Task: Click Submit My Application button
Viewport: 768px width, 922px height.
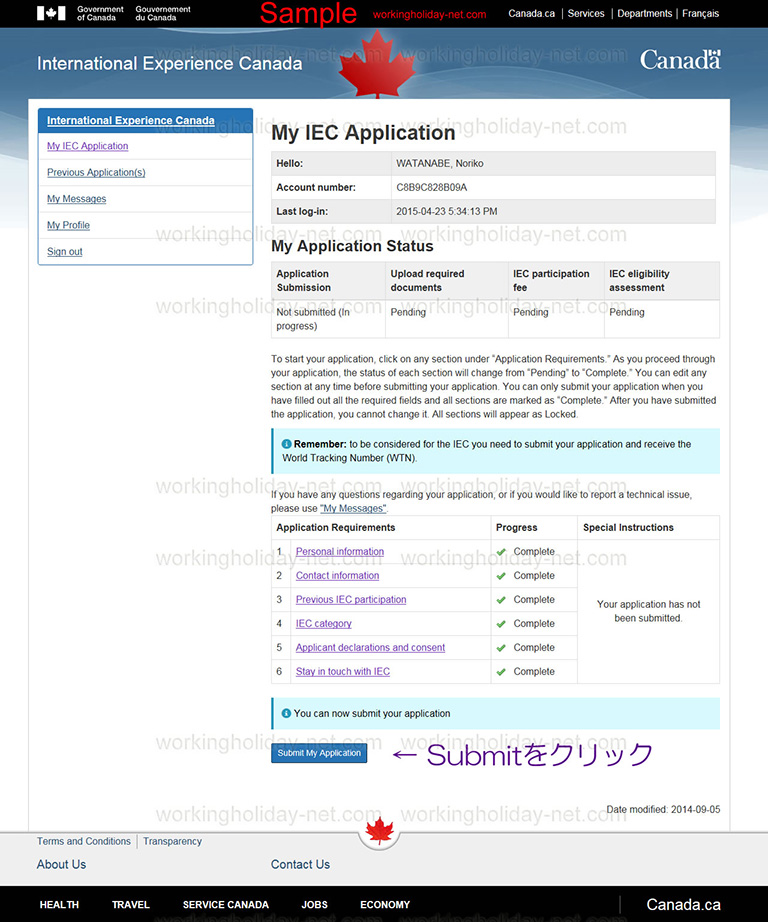Action: [x=319, y=753]
